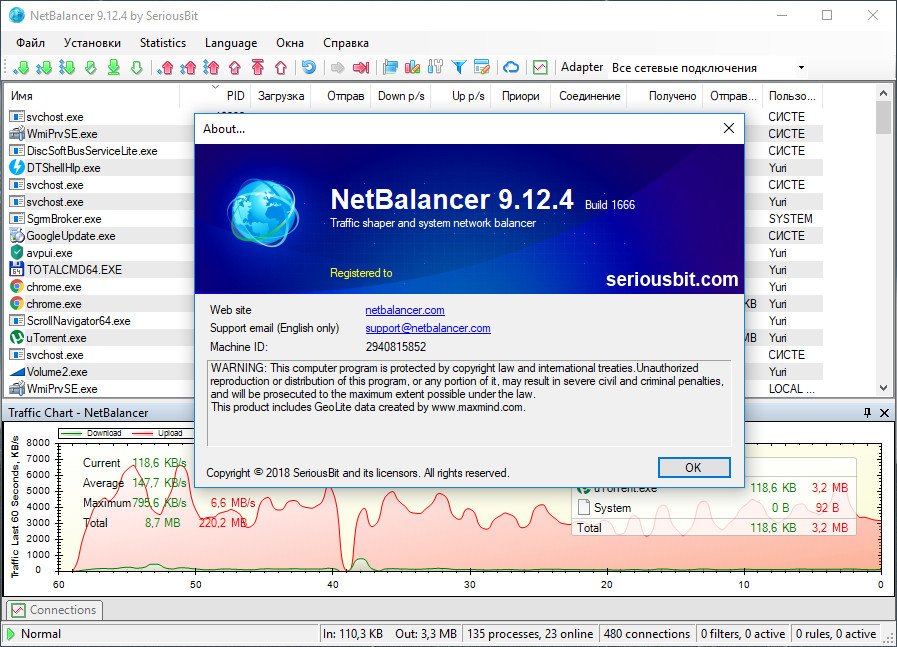Click the avpui.exe green shield icon

[x=17, y=252]
